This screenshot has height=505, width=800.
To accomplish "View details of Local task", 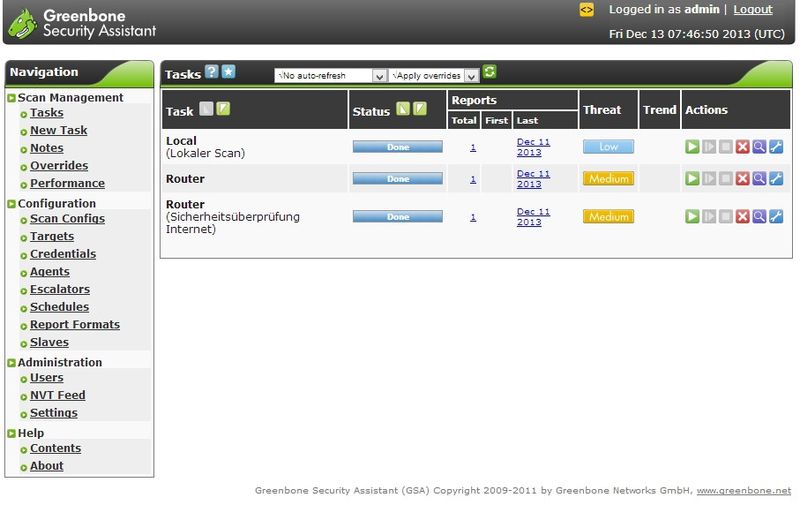I will pyautogui.click(x=759, y=147).
